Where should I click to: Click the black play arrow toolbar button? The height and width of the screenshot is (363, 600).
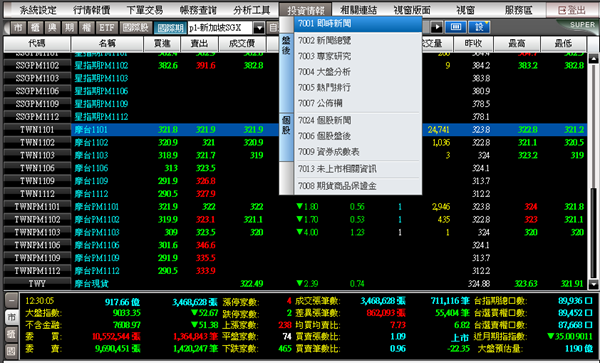pyautogui.click(x=436, y=28)
